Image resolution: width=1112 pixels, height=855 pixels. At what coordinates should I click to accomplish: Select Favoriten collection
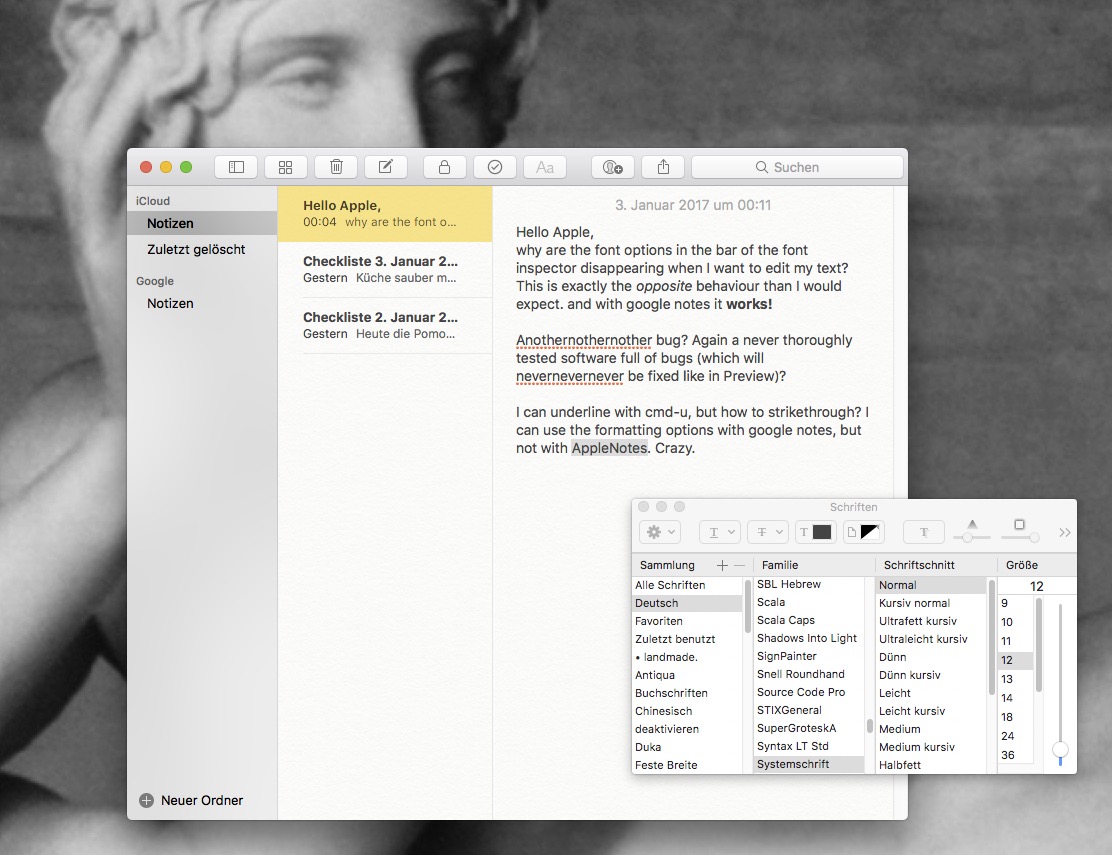point(686,621)
